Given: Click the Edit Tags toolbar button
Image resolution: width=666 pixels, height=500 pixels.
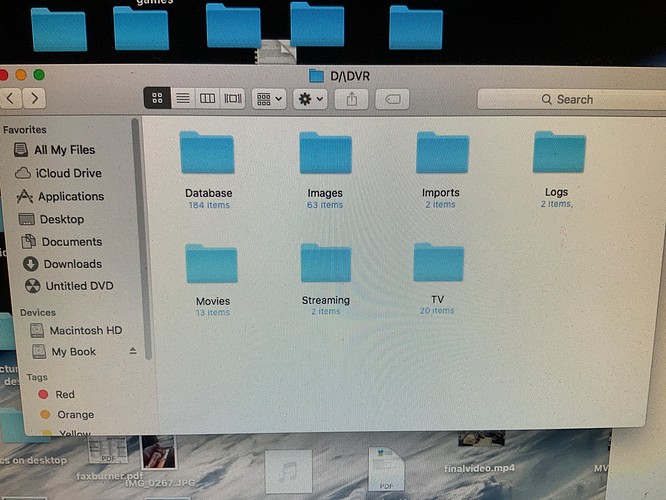Looking at the screenshot, I should click(393, 99).
